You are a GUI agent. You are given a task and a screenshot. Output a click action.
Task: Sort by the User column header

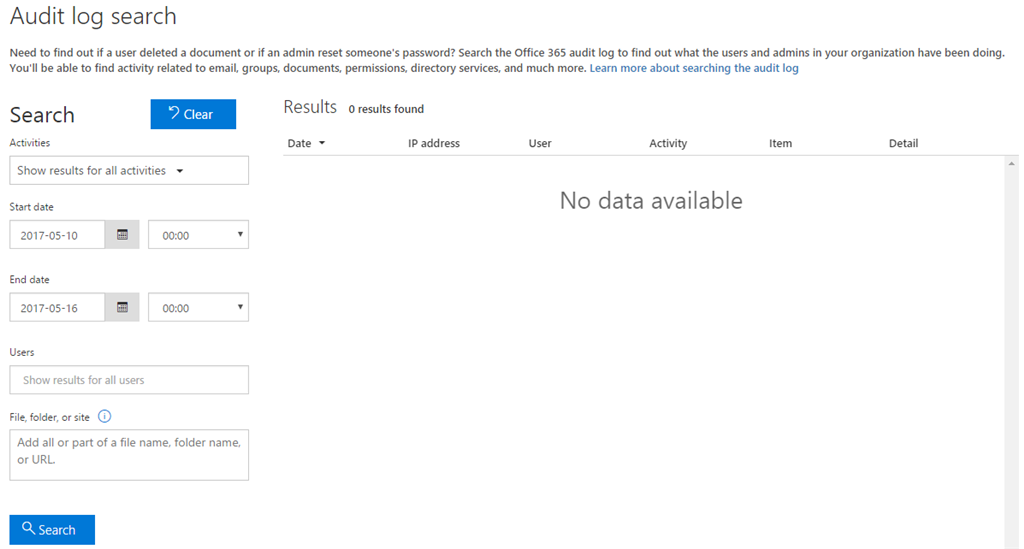(540, 143)
